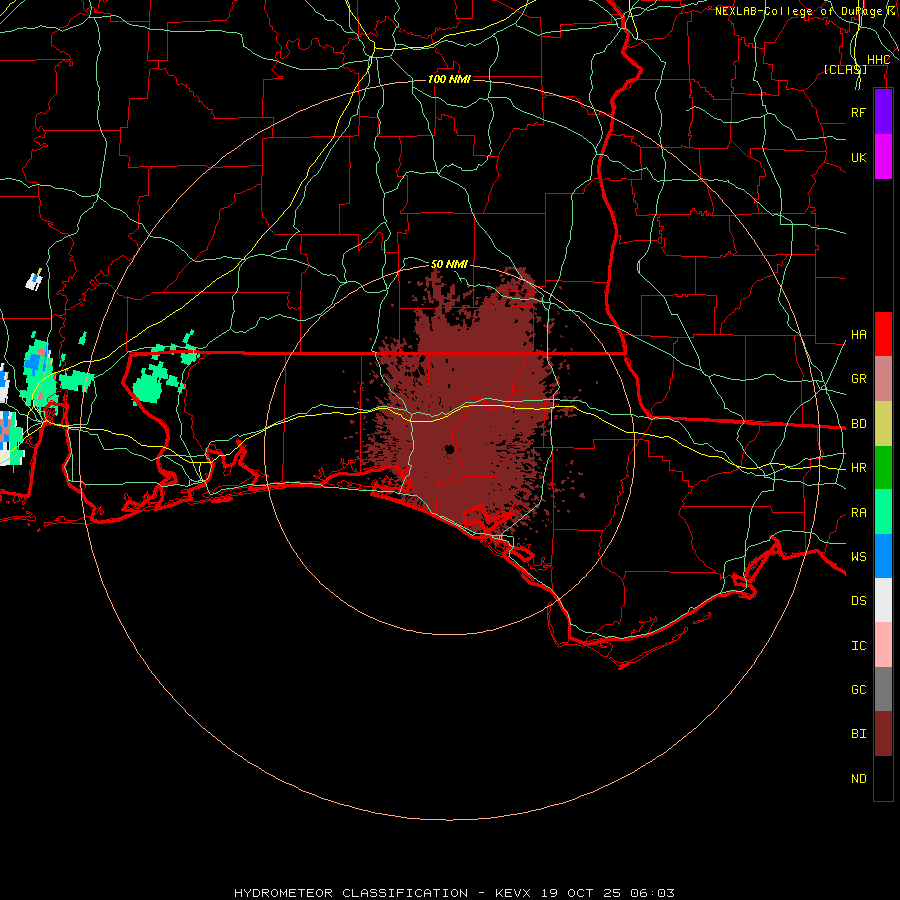The height and width of the screenshot is (900, 900).
Task: Click the GR legend label
Action: pos(858,379)
